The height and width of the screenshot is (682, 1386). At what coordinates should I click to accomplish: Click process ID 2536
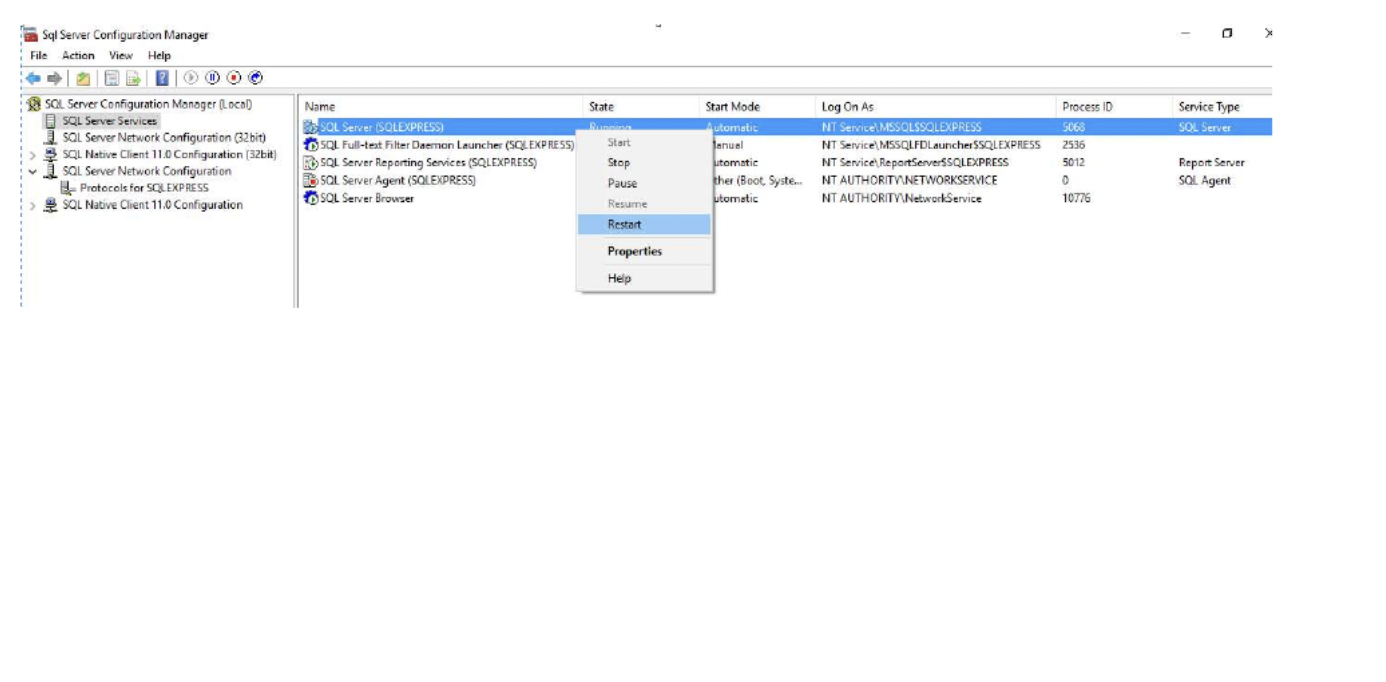click(1073, 145)
